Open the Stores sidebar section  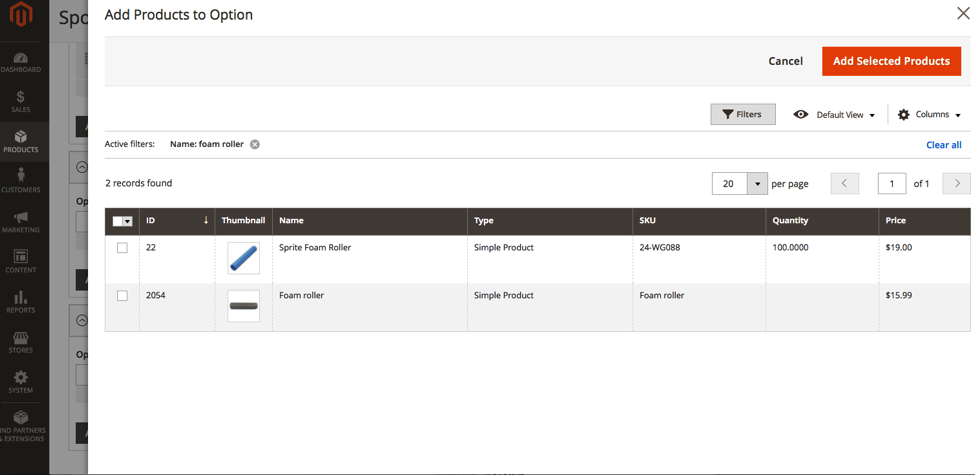pyautogui.click(x=20, y=342)
